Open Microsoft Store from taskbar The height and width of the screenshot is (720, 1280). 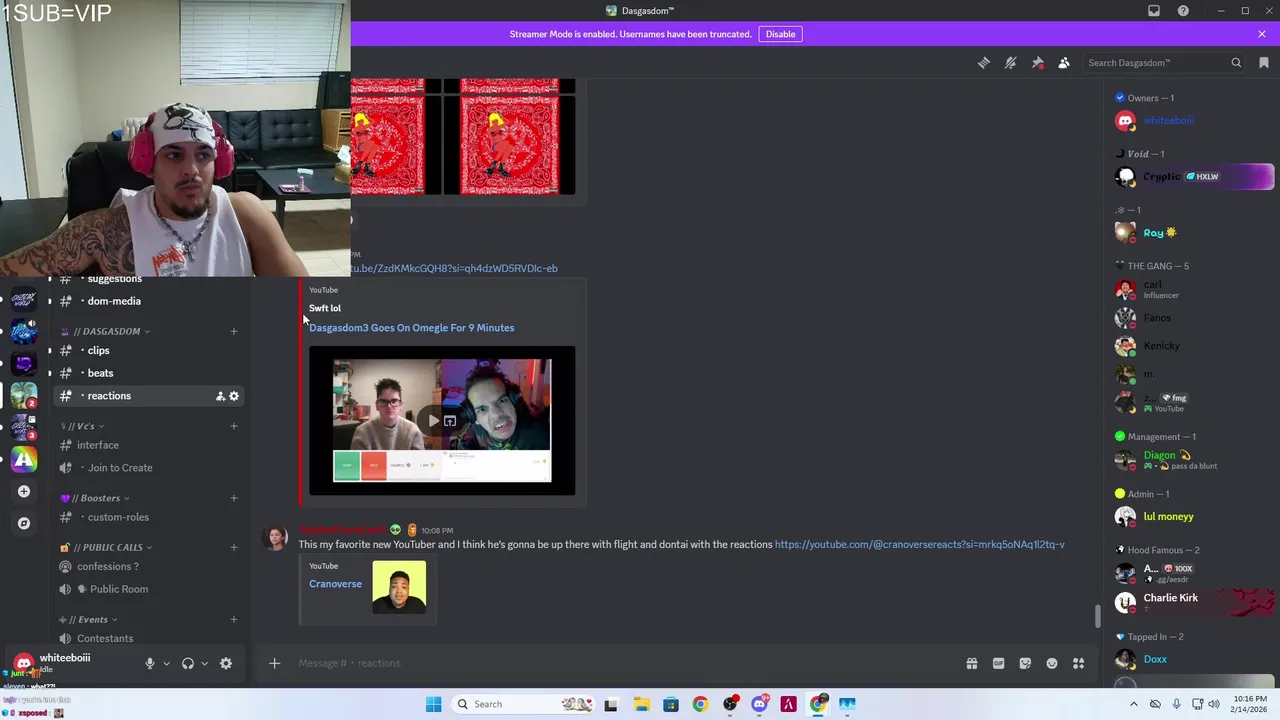click(x=670, y=704)
